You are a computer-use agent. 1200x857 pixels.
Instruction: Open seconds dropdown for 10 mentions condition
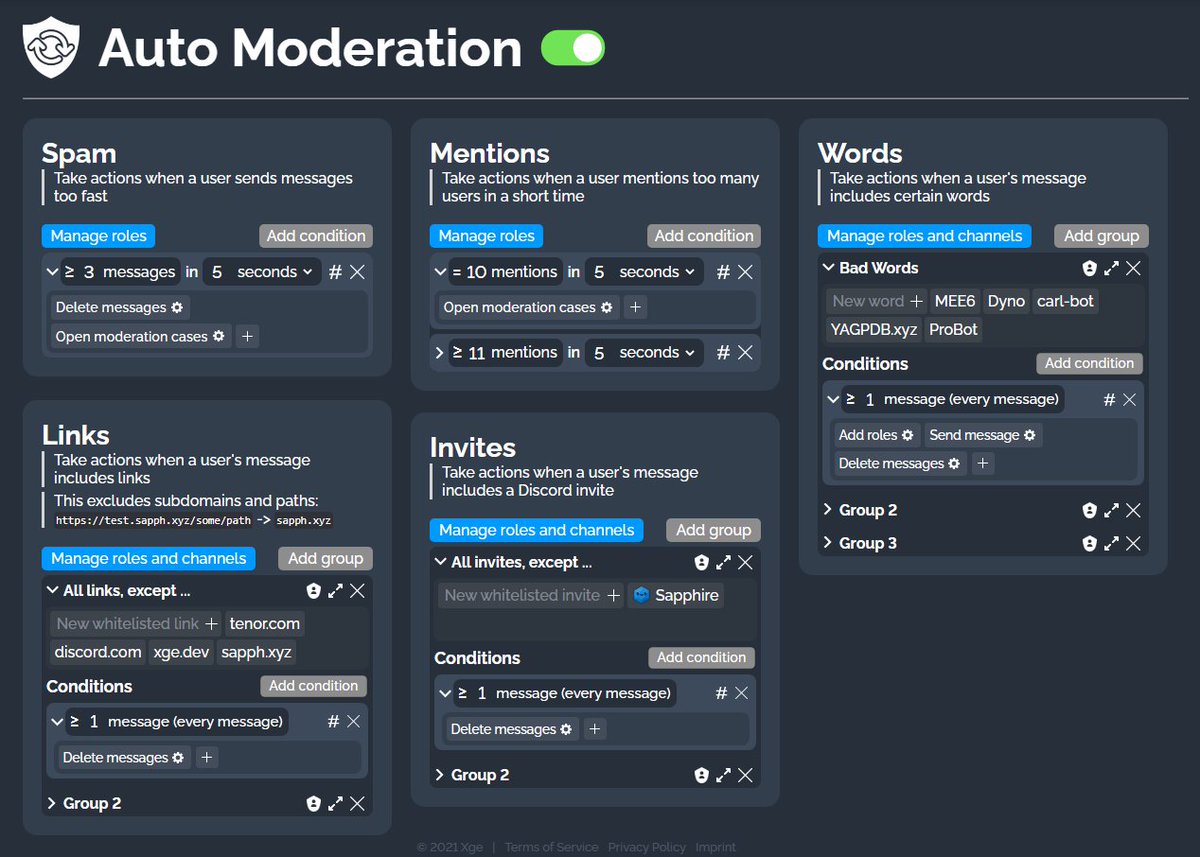click(645, 272)
